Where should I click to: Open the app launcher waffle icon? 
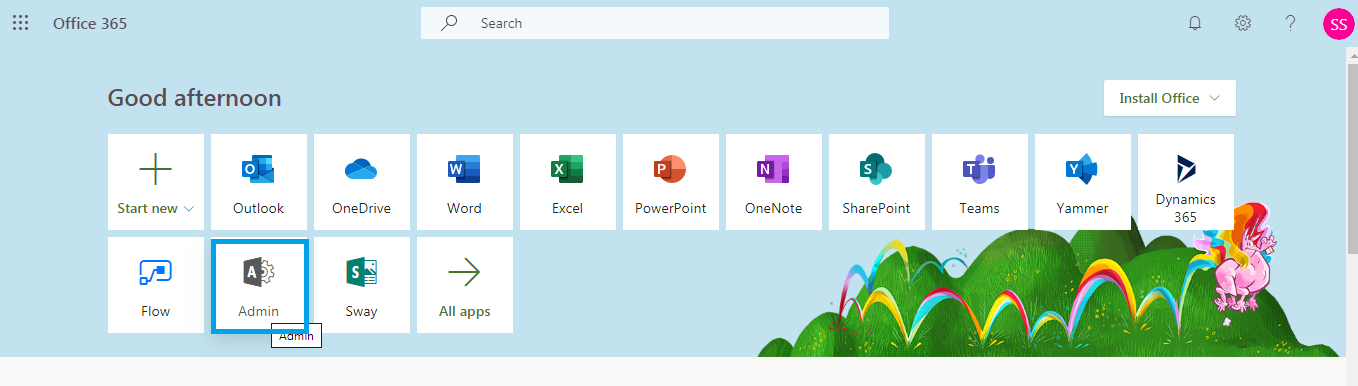(x=20, y=23)
